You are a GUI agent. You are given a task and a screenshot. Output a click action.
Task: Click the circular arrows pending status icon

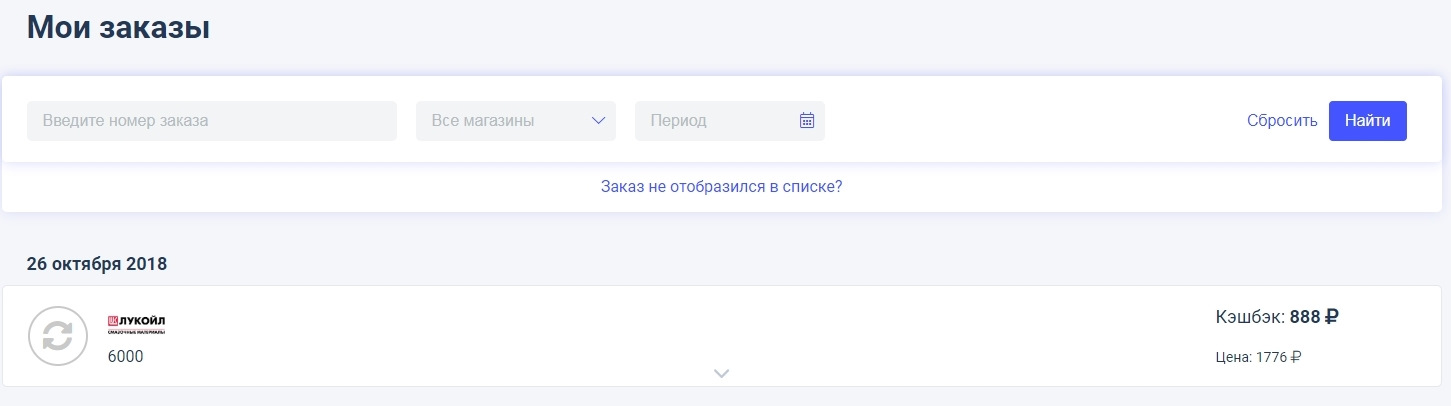[x=58, y=336]
